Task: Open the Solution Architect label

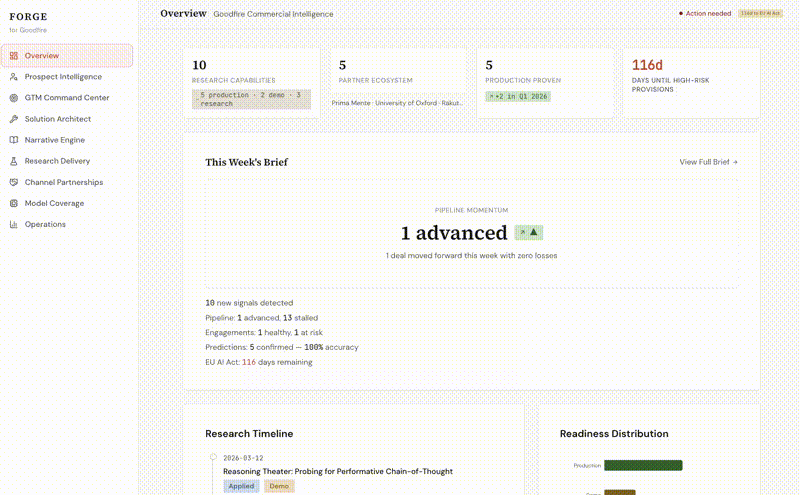Action: [58, 119]
